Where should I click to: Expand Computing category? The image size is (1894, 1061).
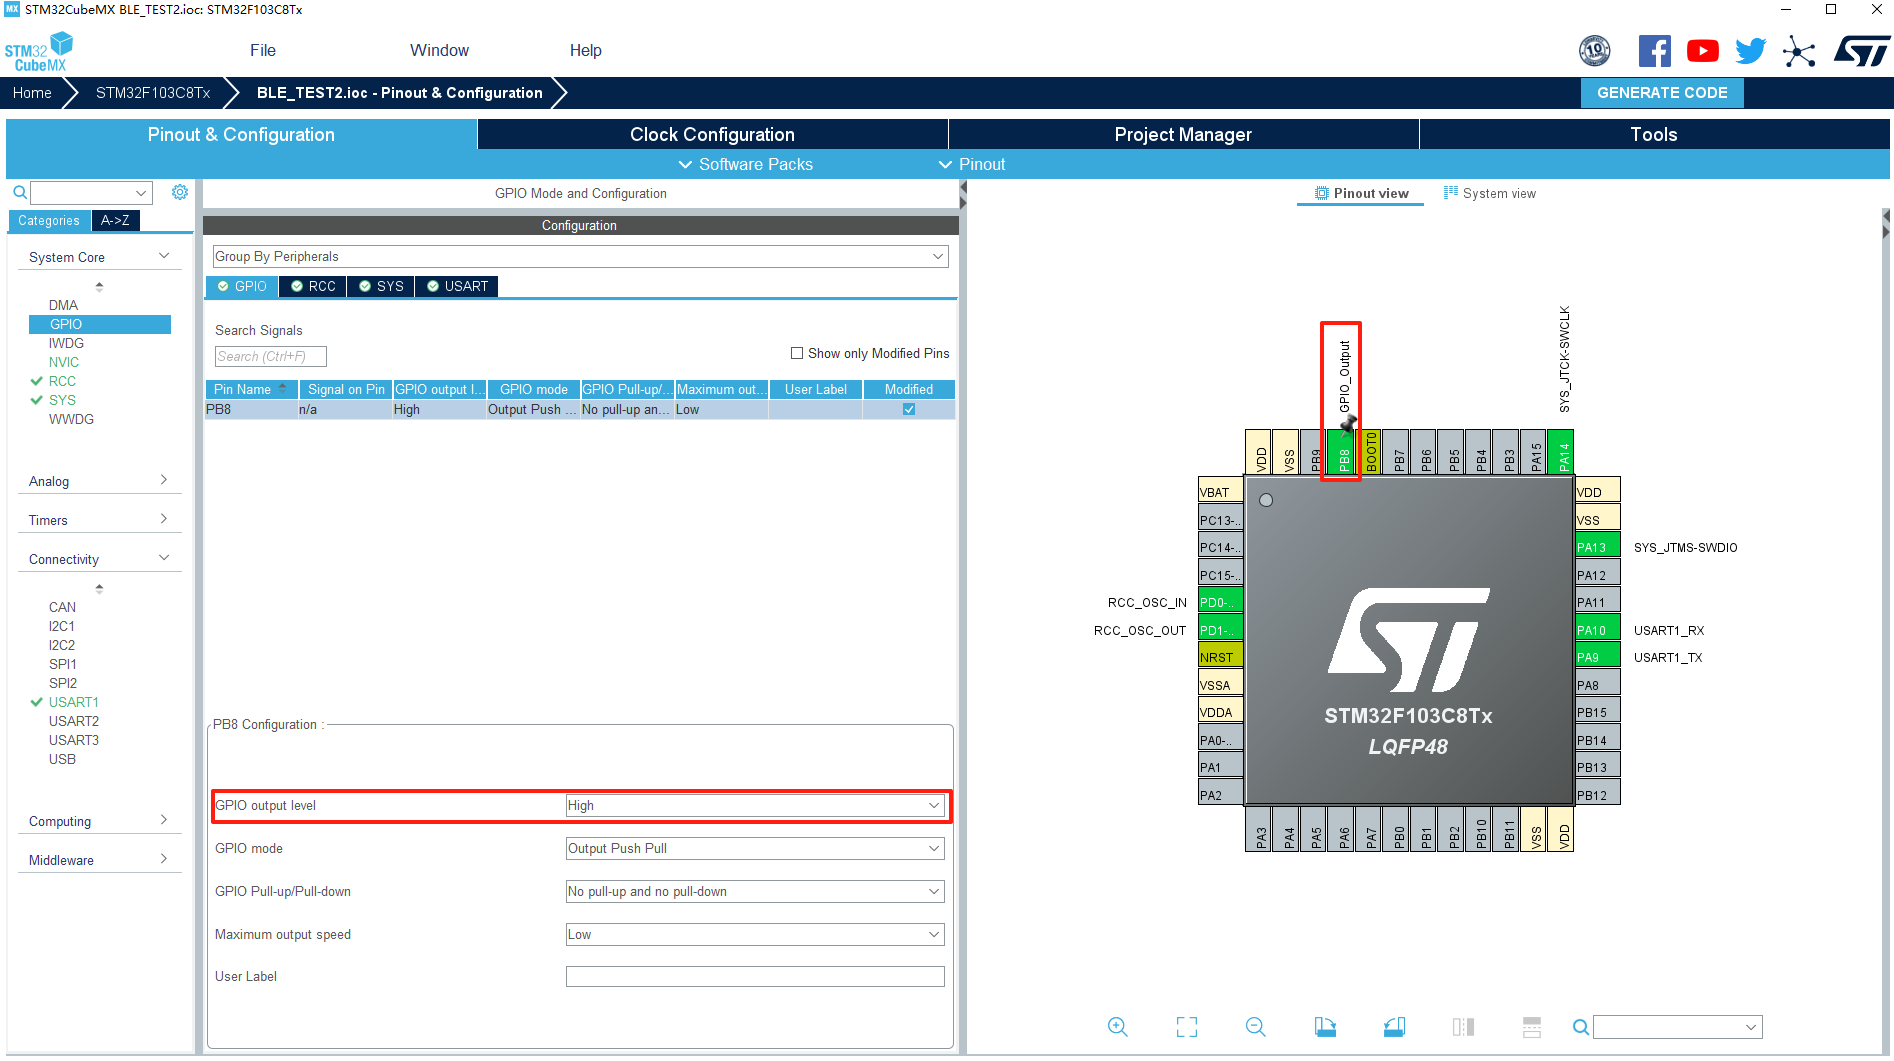click(99, 821)
